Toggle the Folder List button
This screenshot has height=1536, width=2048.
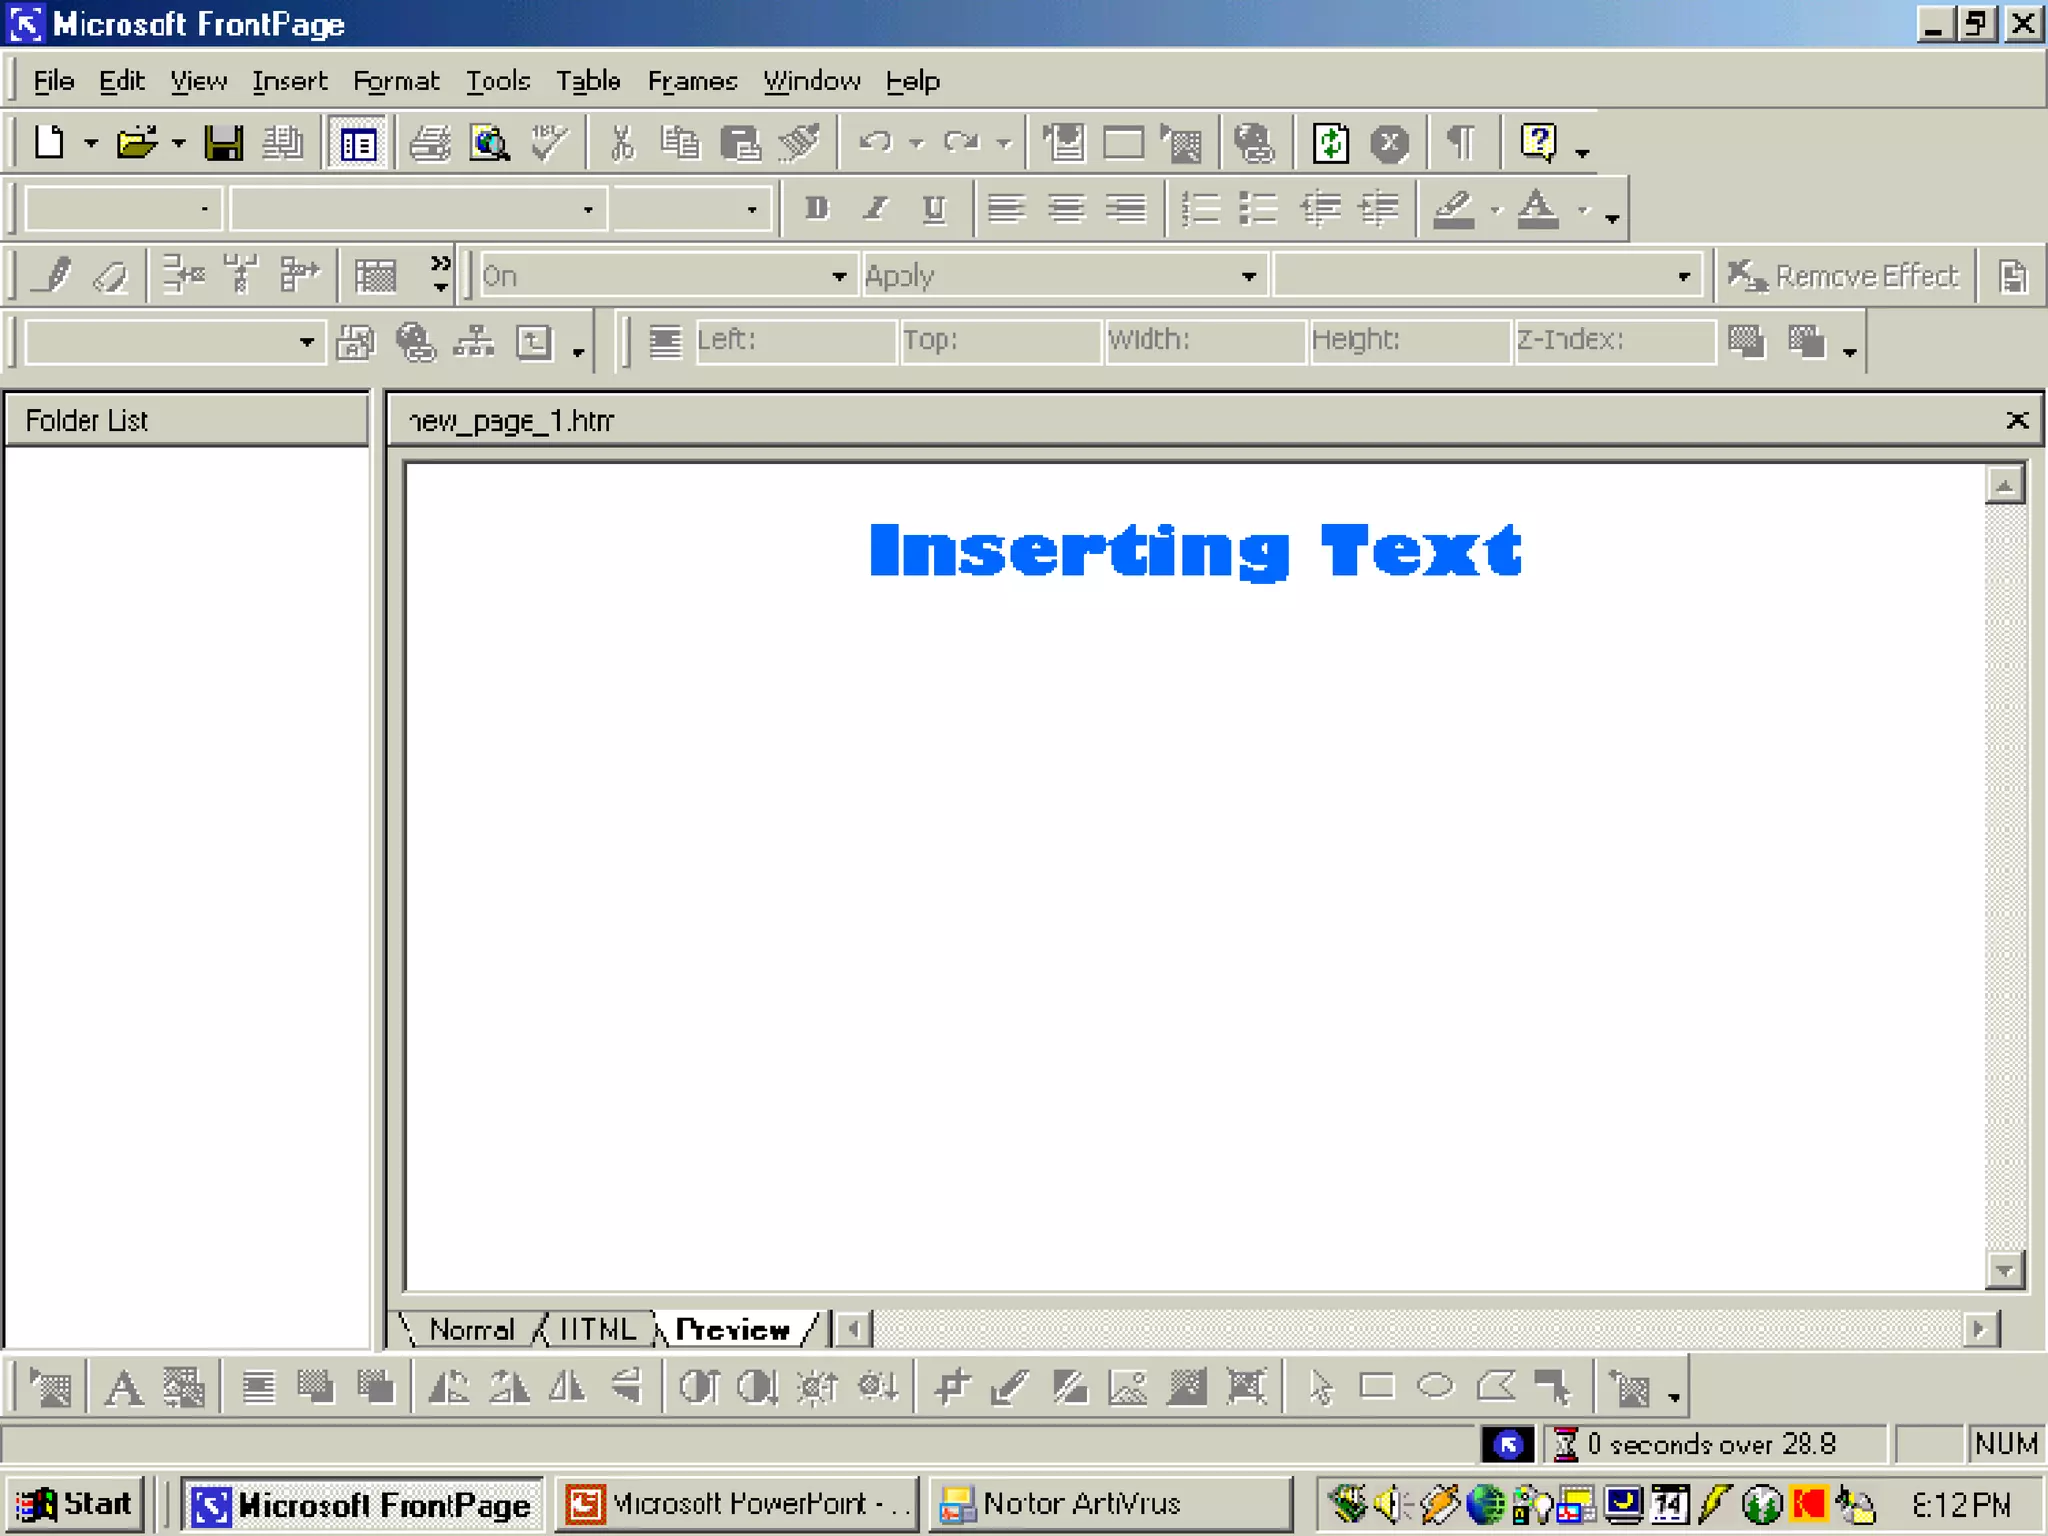357,143
